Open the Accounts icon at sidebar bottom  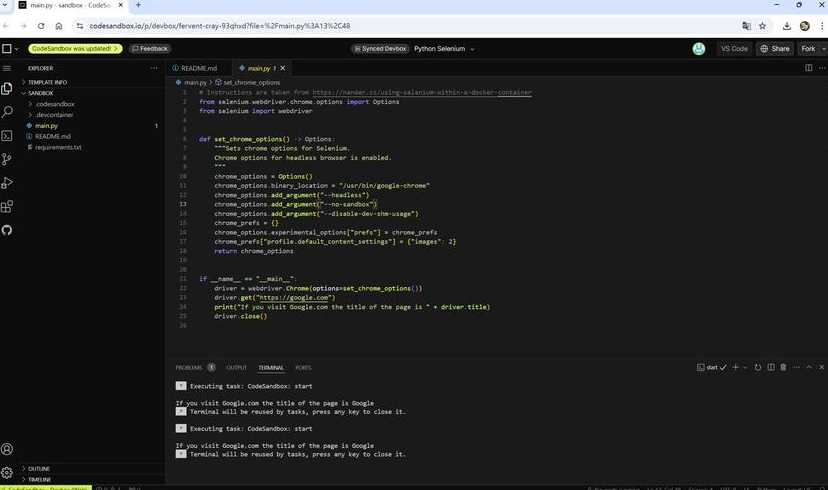pyautogui.click(x=7, y=449)
